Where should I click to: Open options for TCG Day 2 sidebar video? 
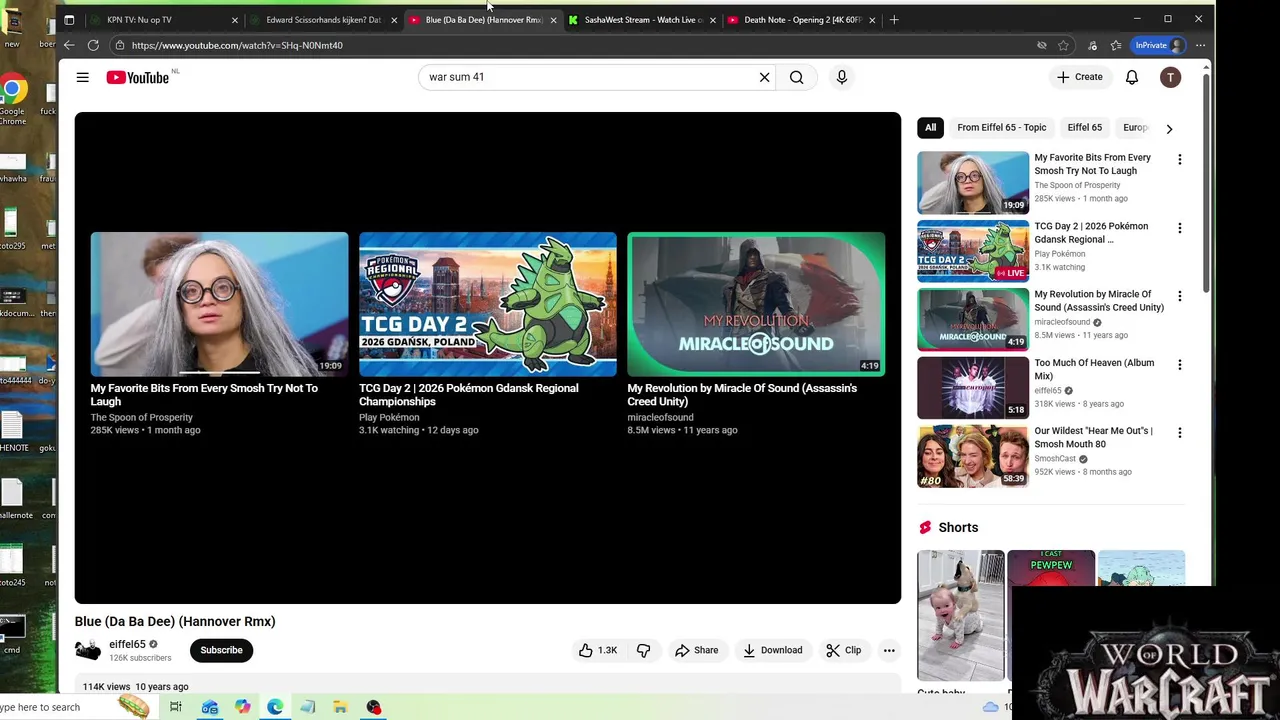pos(1179,228)
